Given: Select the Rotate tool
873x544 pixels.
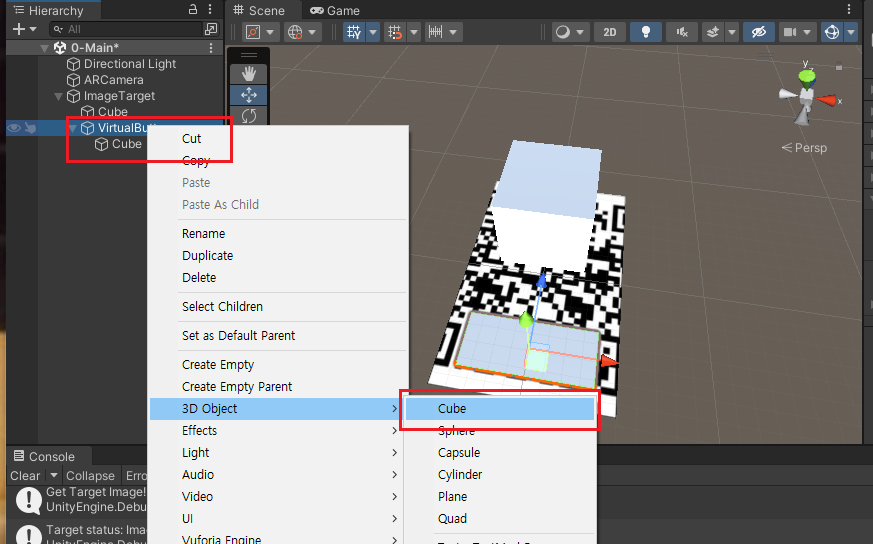Looking at the screenshot, I should (x=249, y=116).
